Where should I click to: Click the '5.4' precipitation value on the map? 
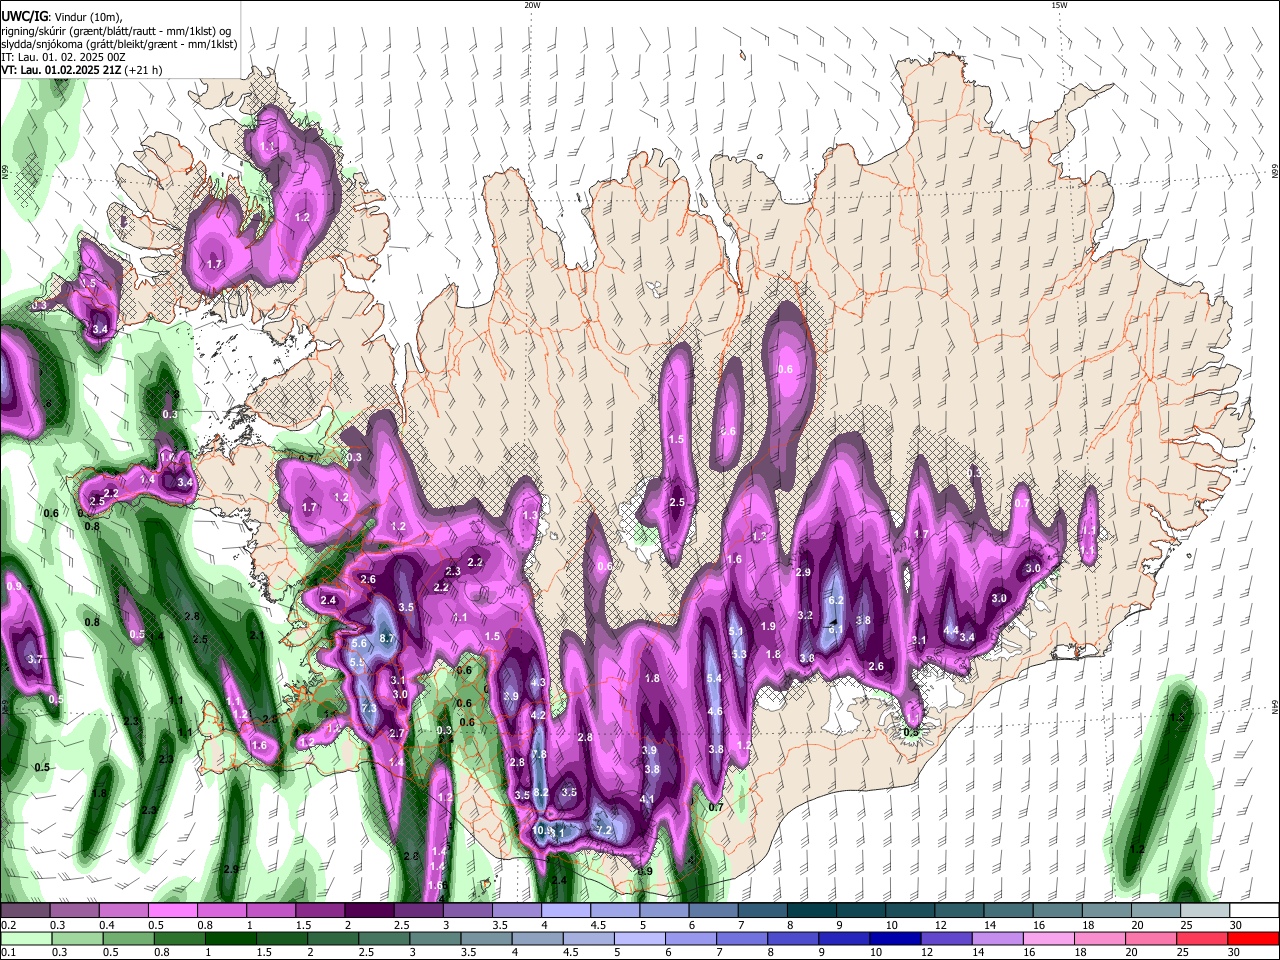click(714, 678)
